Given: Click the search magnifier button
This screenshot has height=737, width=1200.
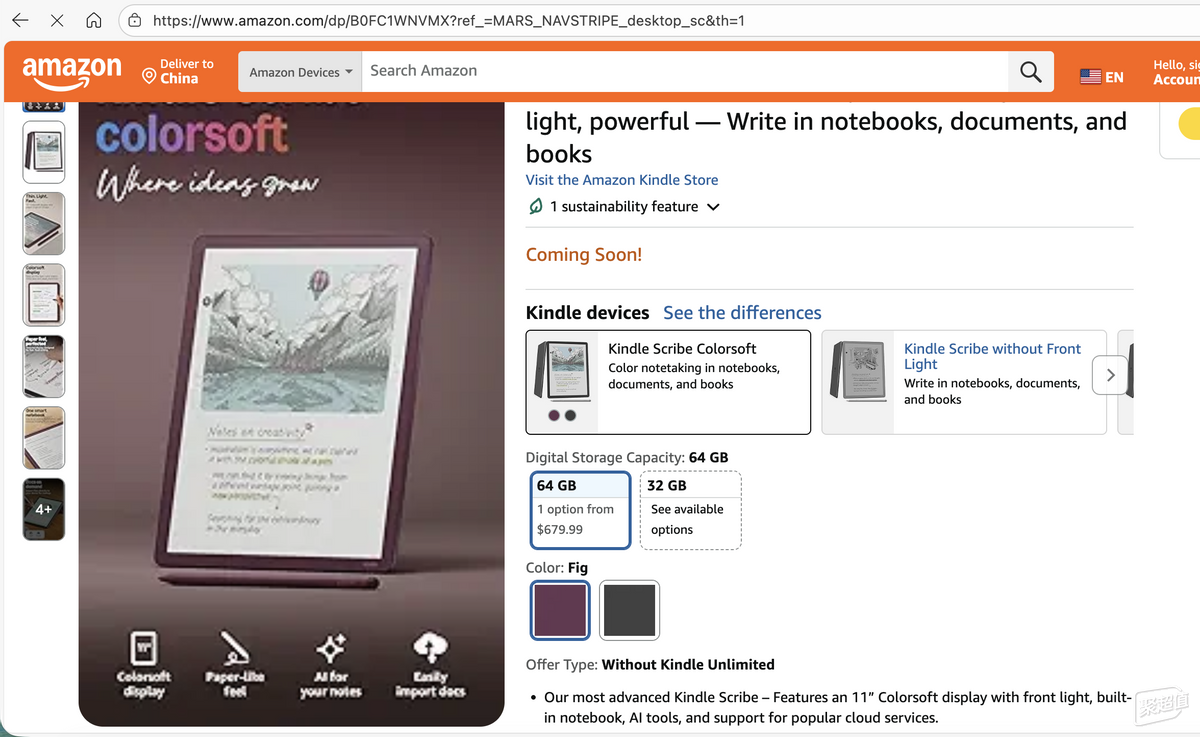Looking at the screenshot, I should coord(1030,72).
